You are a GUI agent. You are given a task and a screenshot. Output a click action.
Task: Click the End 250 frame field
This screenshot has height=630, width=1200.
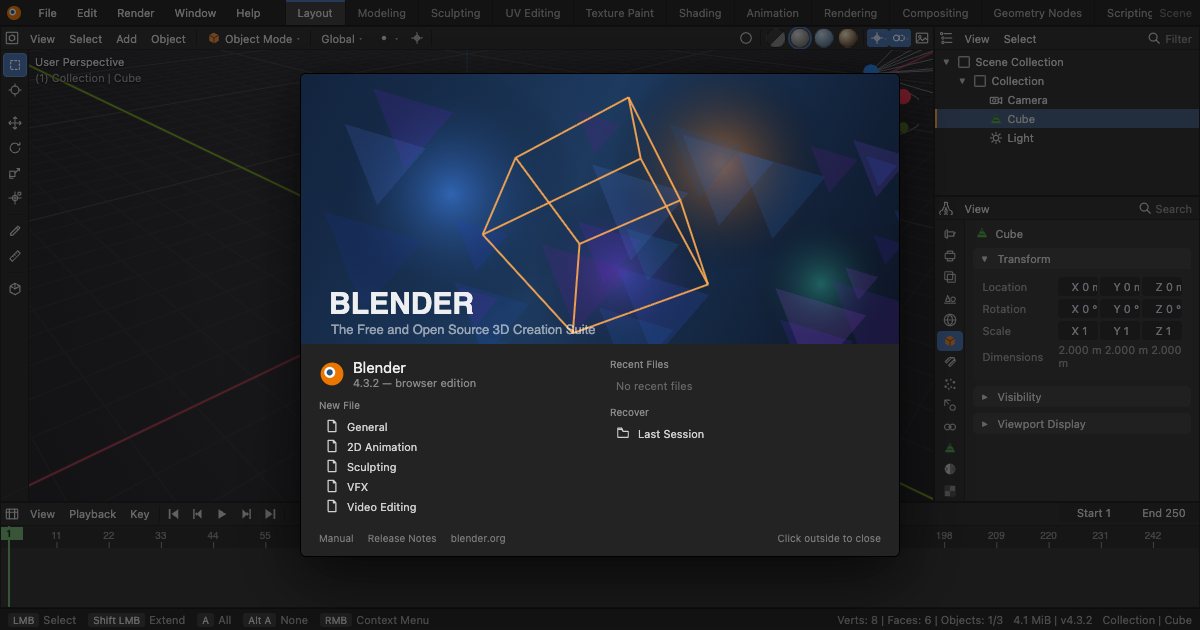coord(1163,513)
